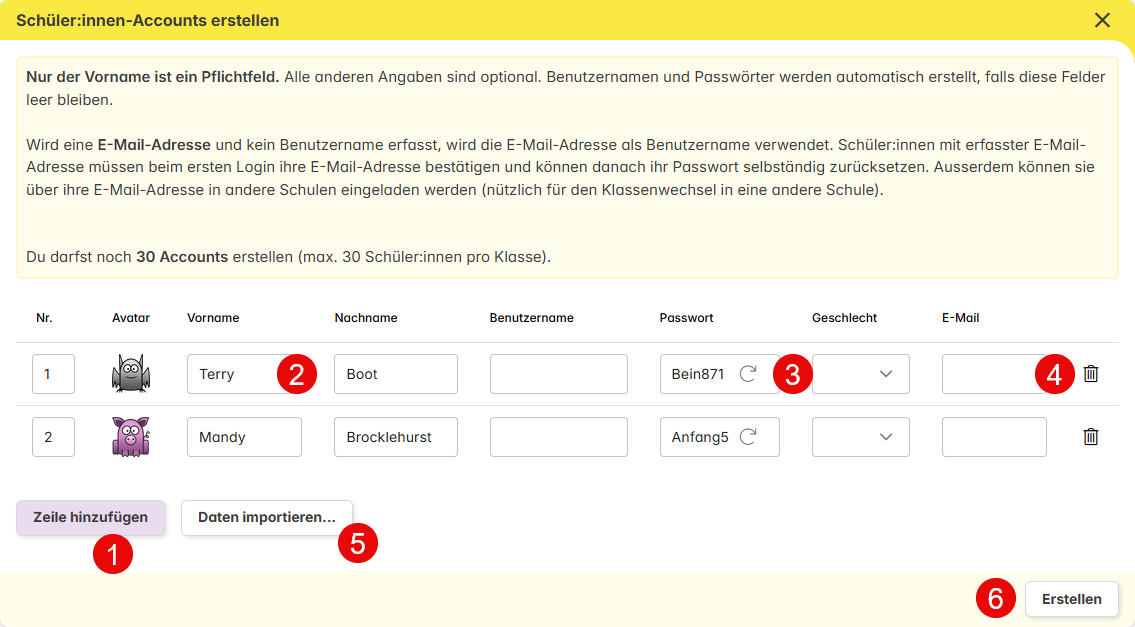
Task: Click the Avatar column header
Action: point(131,318)
